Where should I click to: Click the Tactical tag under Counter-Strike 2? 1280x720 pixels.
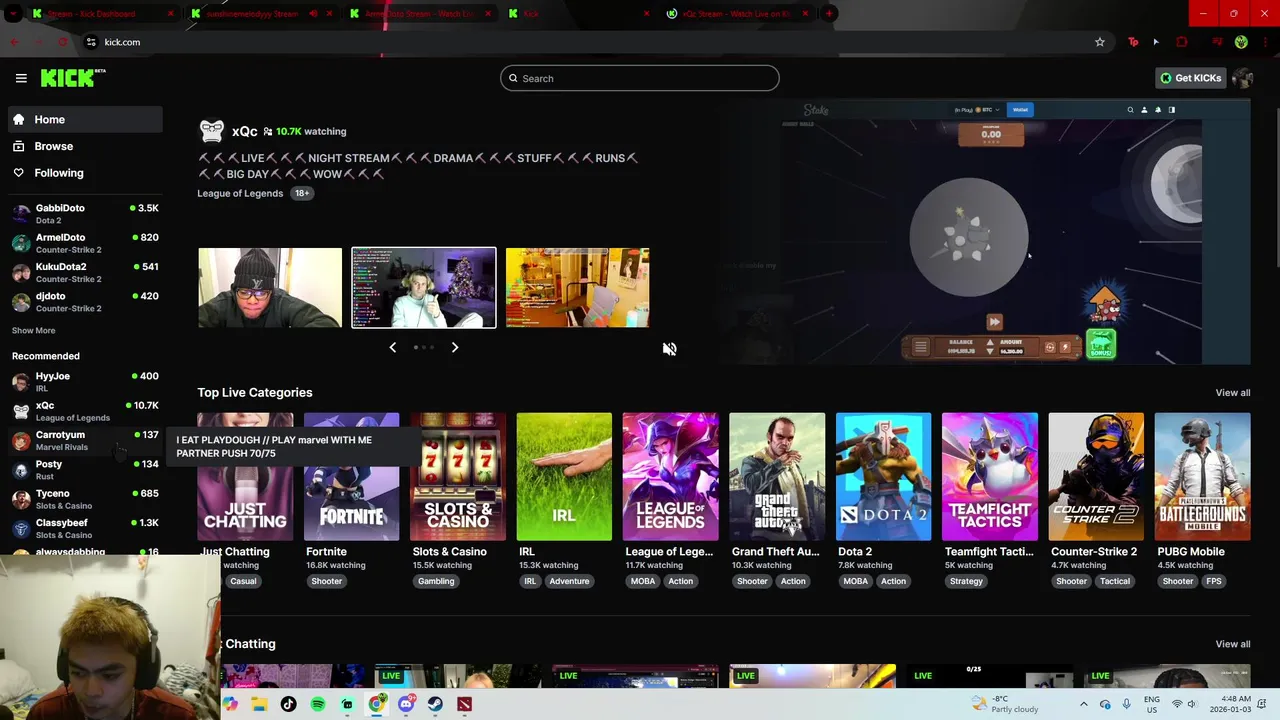1115,581
